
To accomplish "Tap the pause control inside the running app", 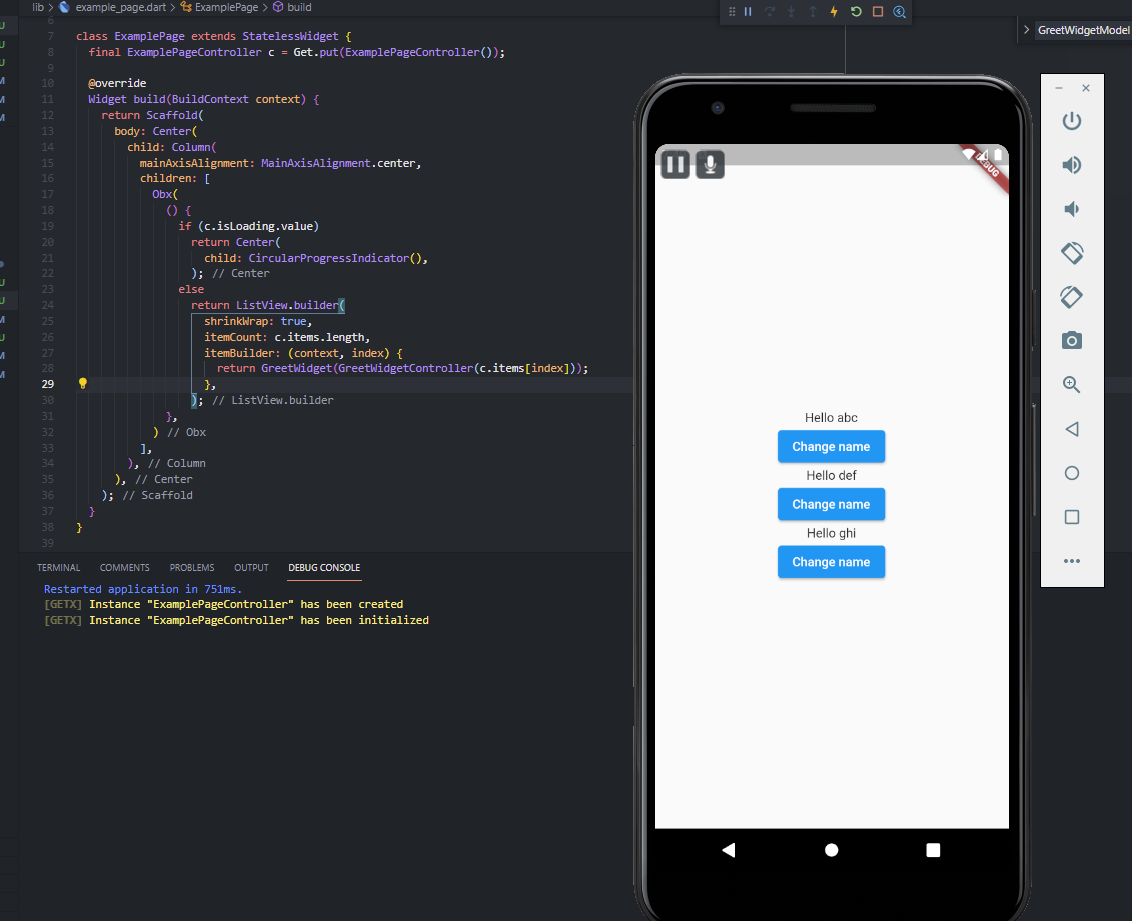I will coord(675,164).
